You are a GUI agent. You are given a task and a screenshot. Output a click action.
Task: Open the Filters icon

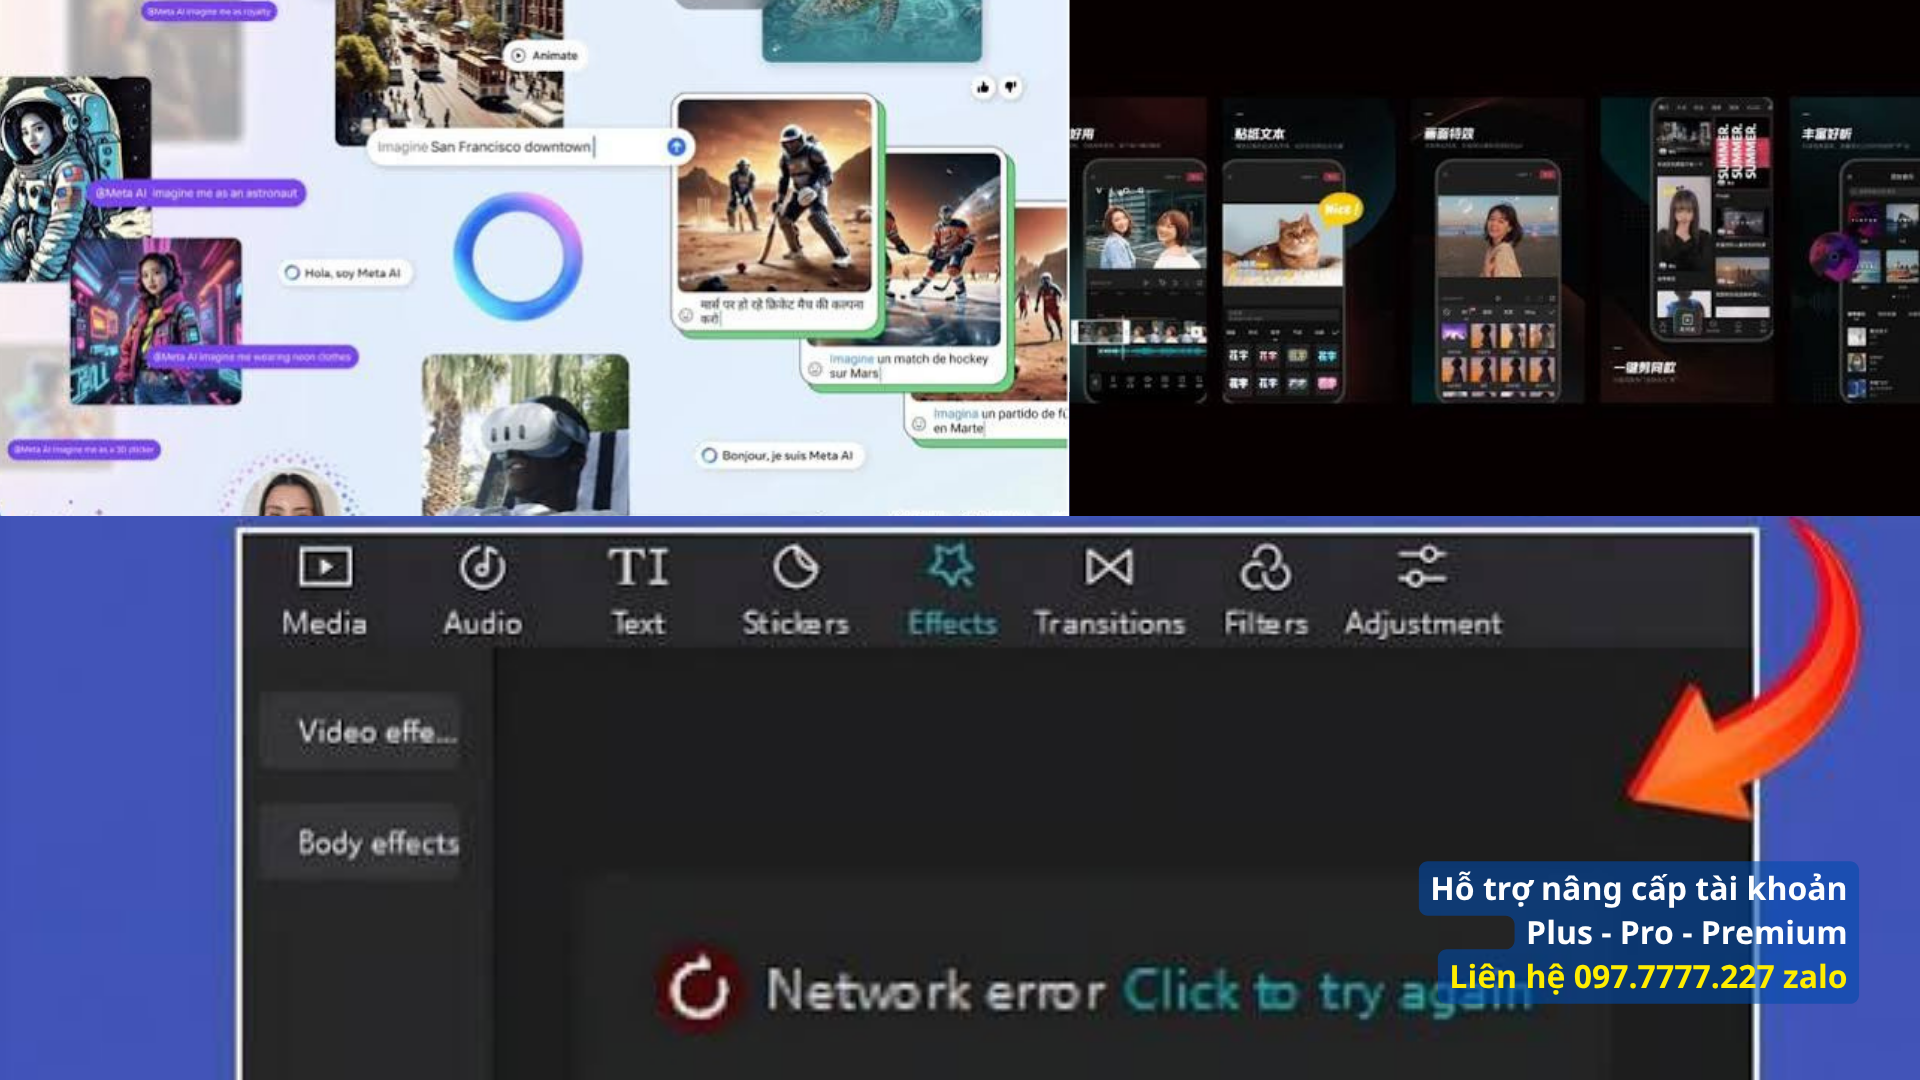point(1265,567)
